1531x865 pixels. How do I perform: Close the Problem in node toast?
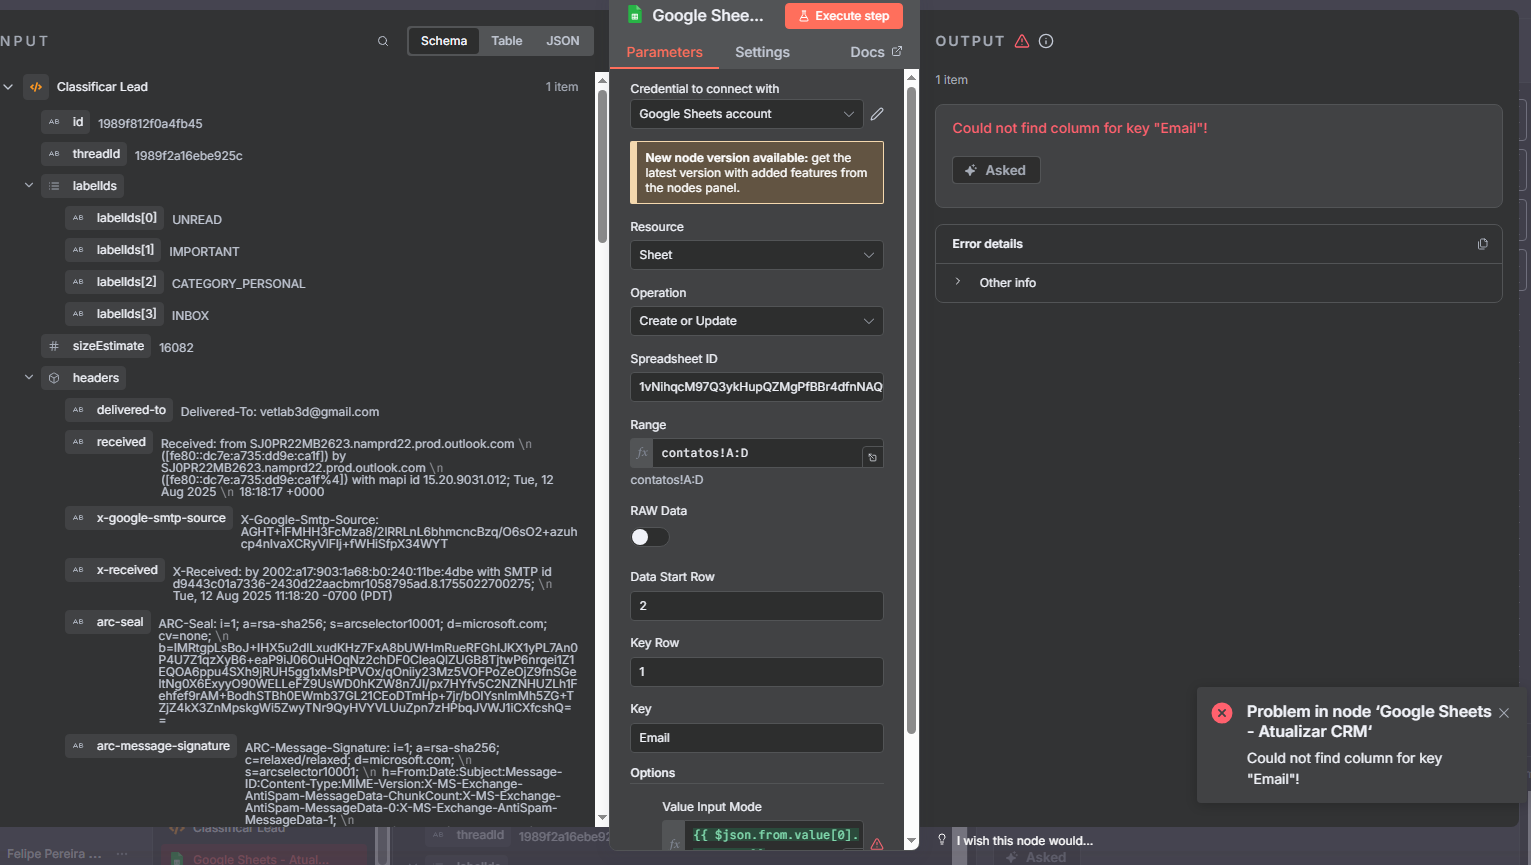1504,713
